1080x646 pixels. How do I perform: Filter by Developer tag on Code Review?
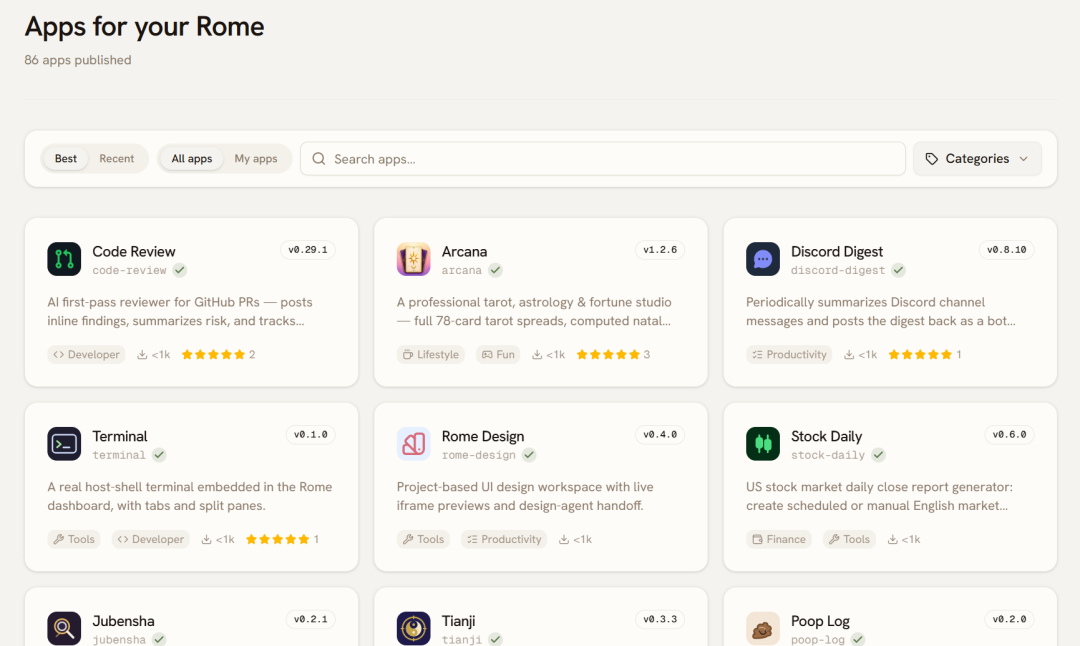(86, 355)
